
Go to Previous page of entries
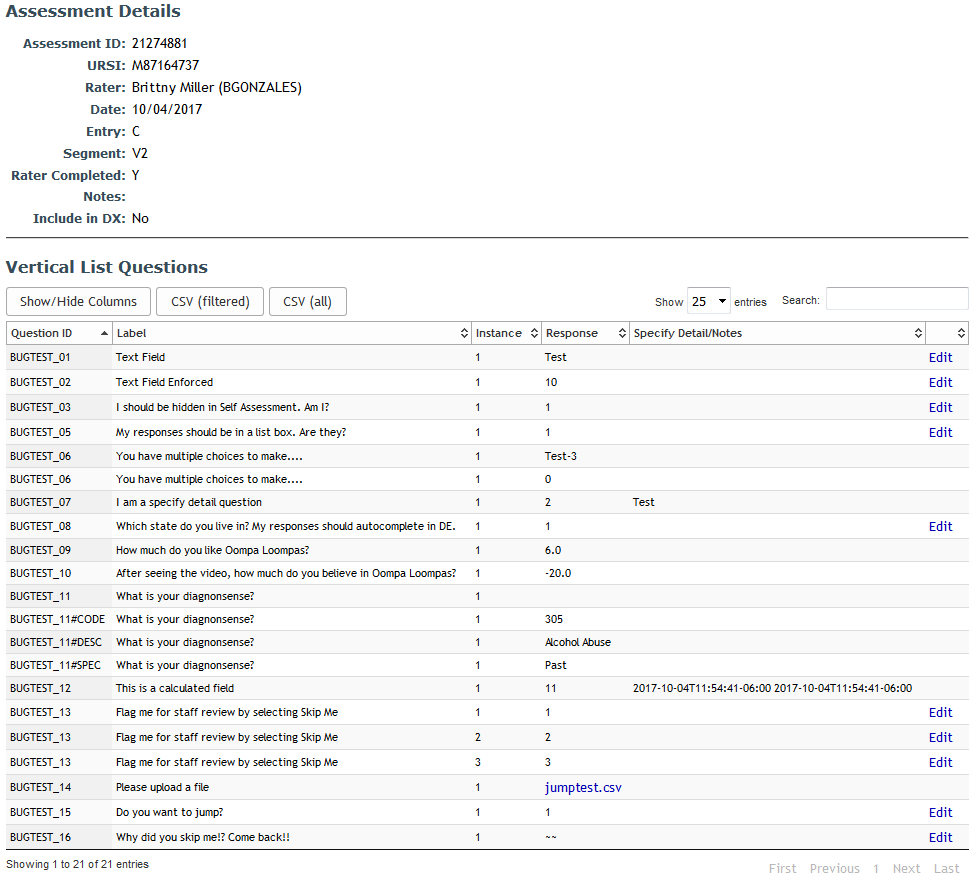coord(835,869)
